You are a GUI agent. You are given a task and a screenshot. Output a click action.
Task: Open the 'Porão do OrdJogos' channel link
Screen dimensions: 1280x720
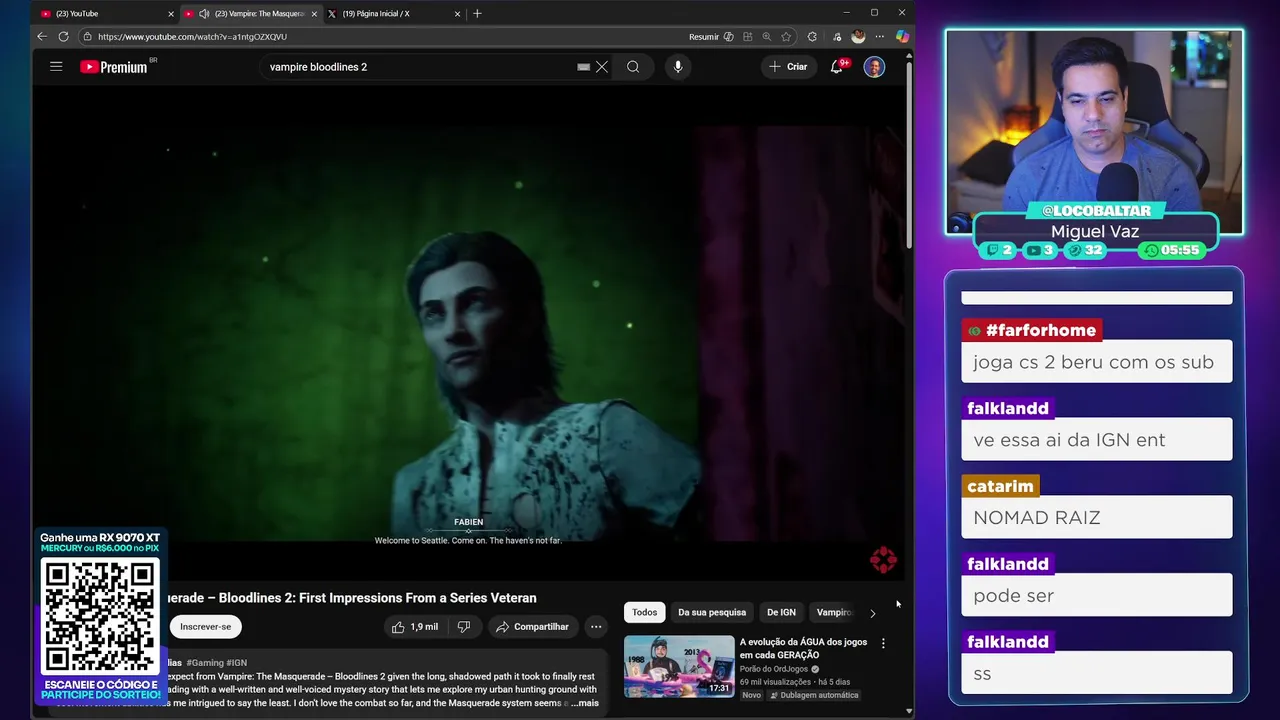click(x=775, y=669)
